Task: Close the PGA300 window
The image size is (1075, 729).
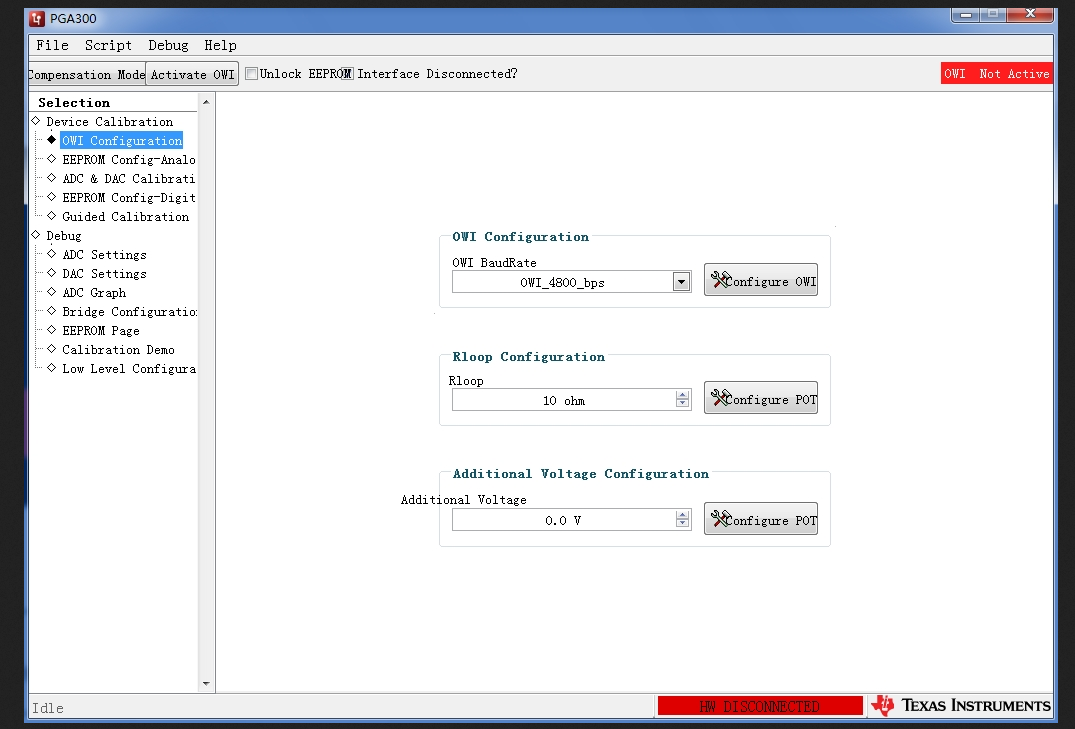Action: (x=1030, y=14)
